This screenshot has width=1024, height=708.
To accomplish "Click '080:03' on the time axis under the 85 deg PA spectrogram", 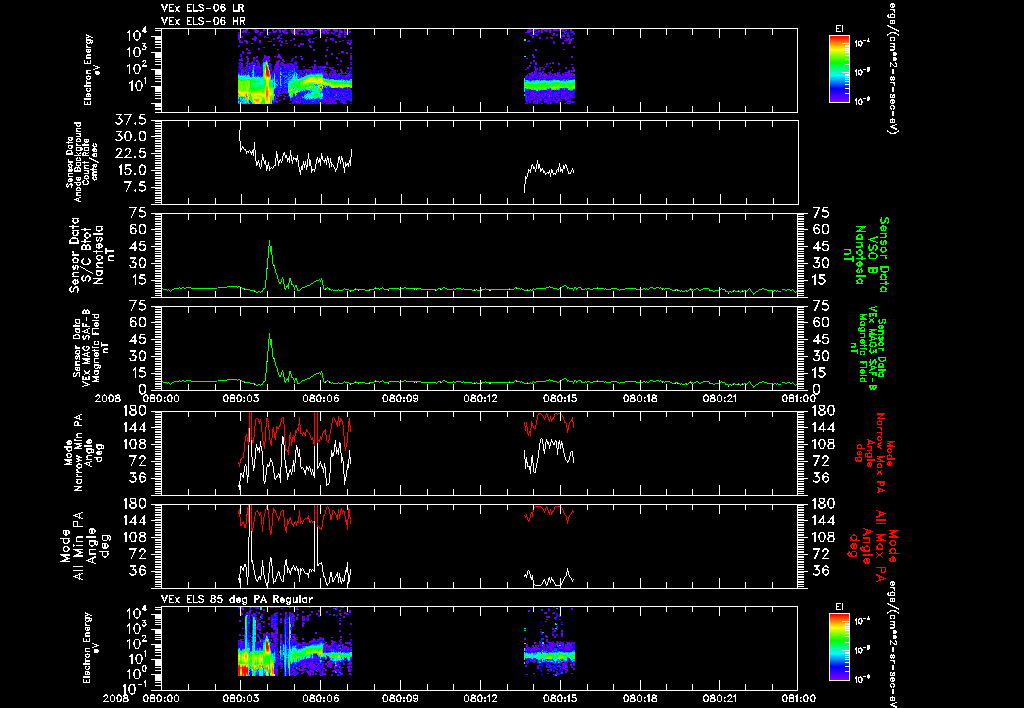I will pyautogui.click(x=241, y=698).
